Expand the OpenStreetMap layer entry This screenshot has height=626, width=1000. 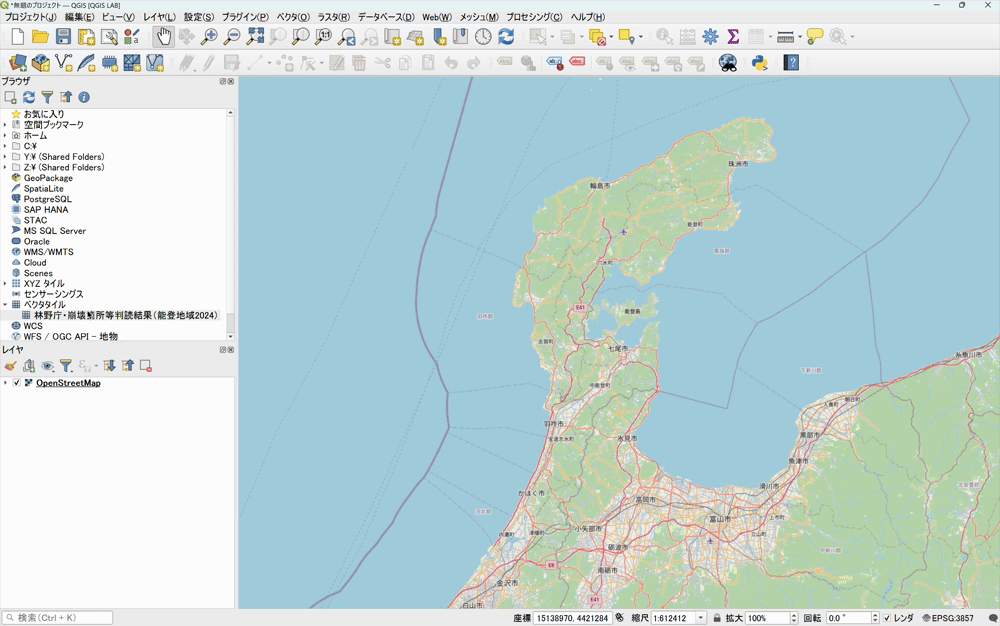click(5, 383)
